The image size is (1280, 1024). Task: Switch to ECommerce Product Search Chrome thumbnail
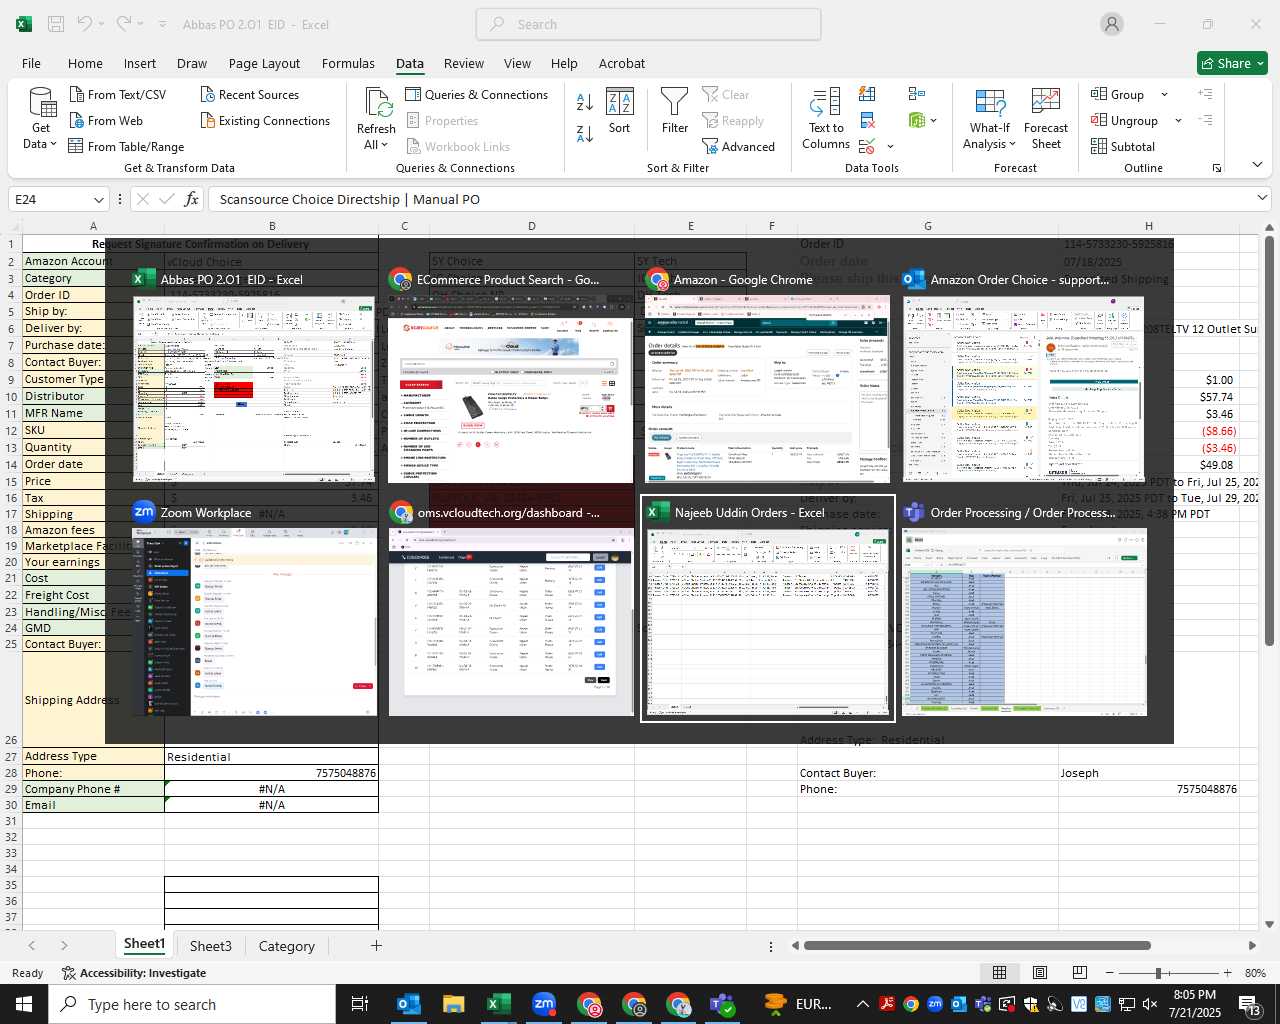pyautogui.click(x=510, y=375)
